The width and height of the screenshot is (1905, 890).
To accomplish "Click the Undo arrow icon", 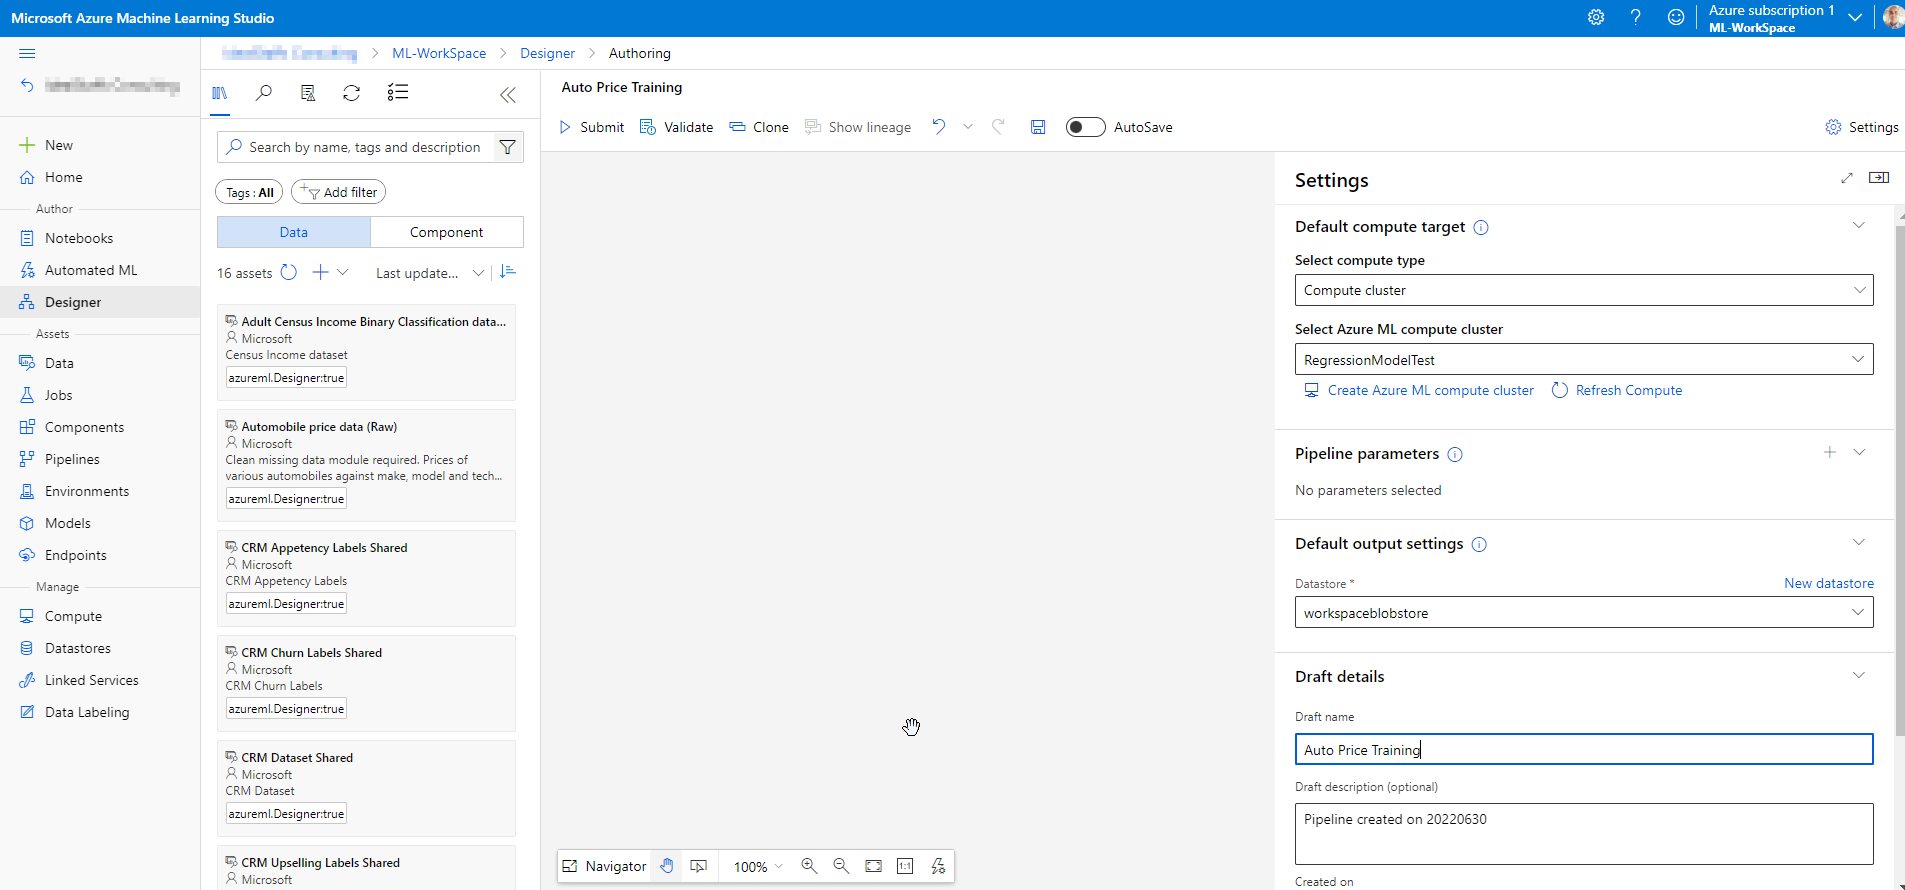I will pos(939,127).
